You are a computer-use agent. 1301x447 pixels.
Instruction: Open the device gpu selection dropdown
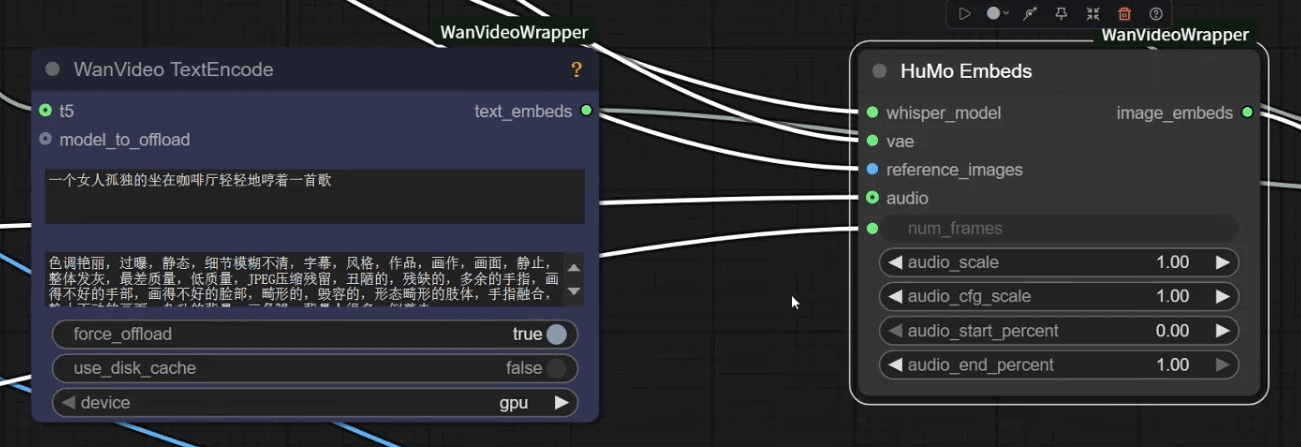pyautogui.click(x=315, y=403)
